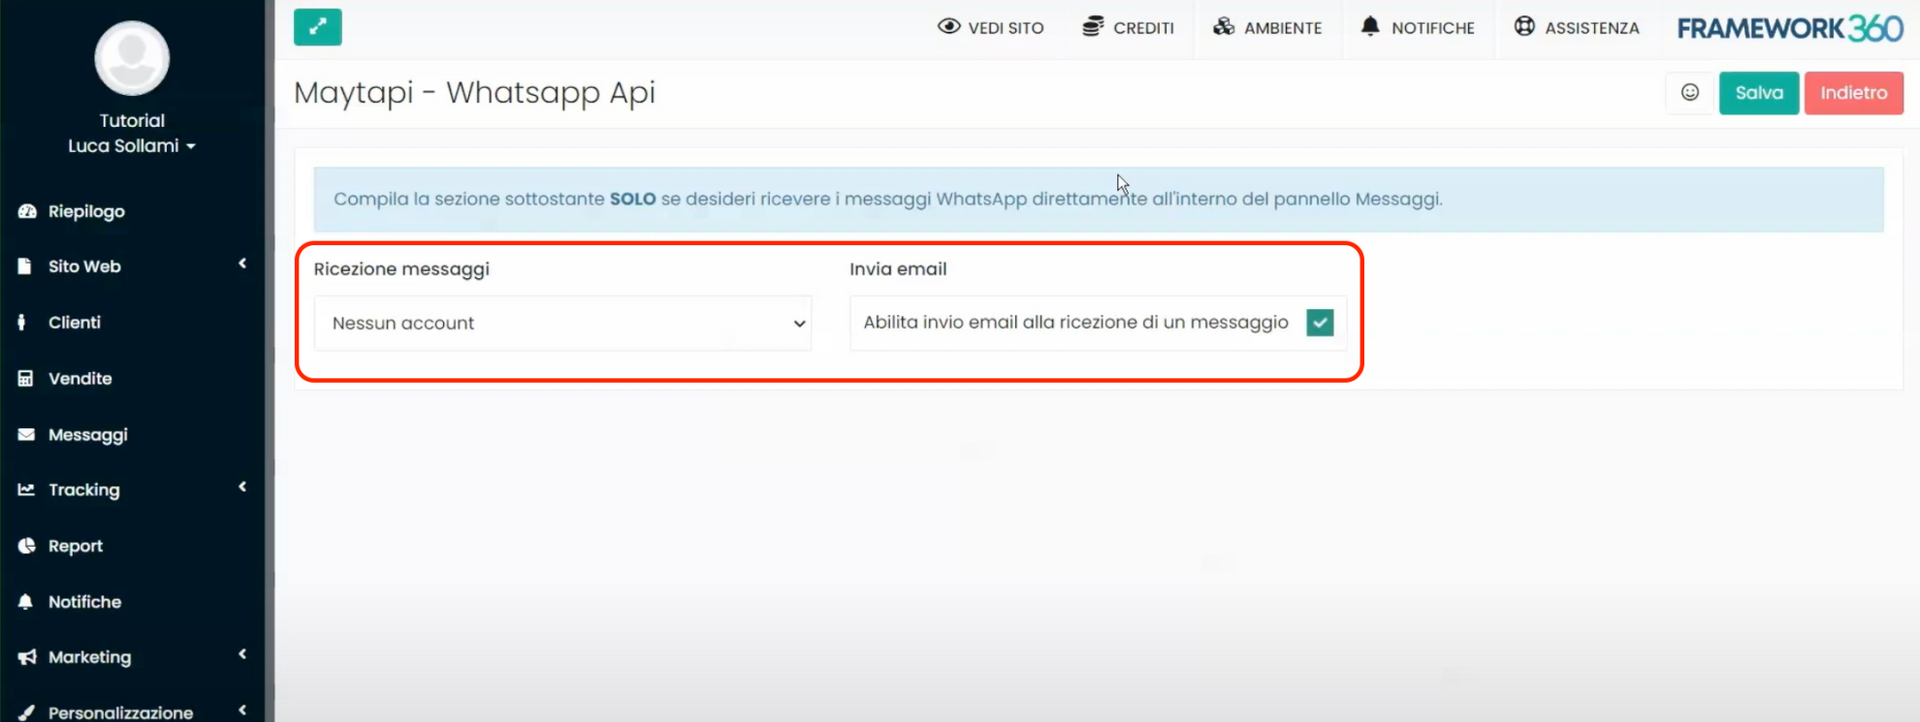Image resolution: width=1920 pixels, height=722 pixels.
Task: Open Vendite section in sidebar
Action: (x=80, y=379)
